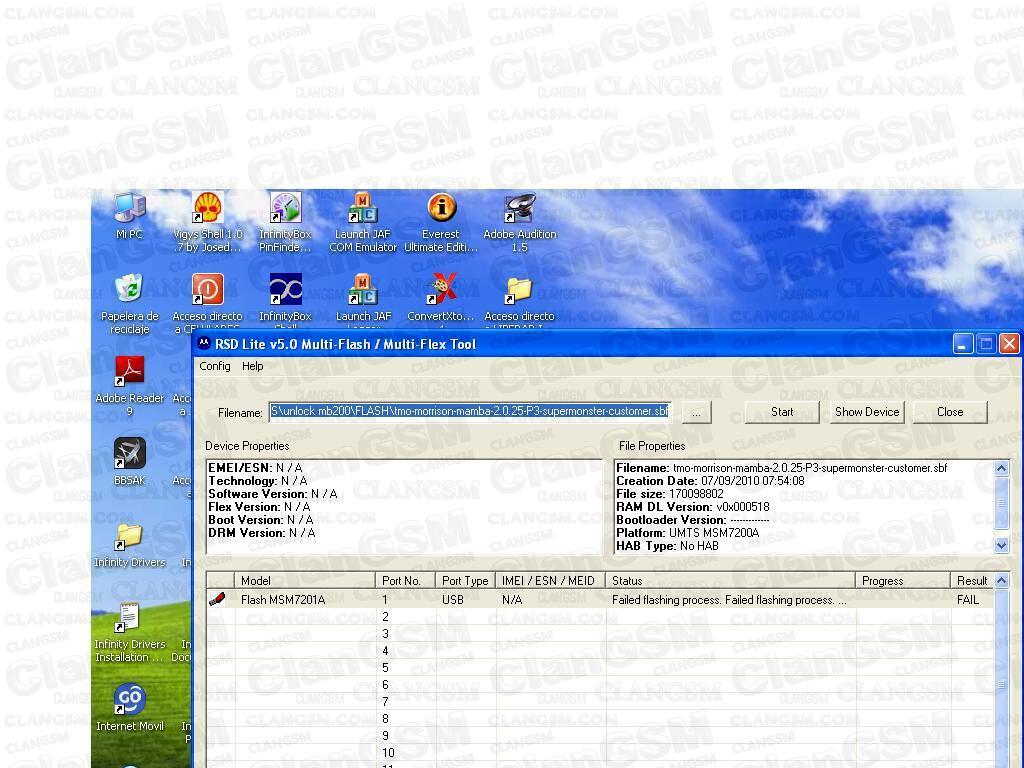Image resolution: width=1024 pixels, height=768 pixels.
Task: Launch ConvertXto shortcut icon
Action: (x=441, y=290)
